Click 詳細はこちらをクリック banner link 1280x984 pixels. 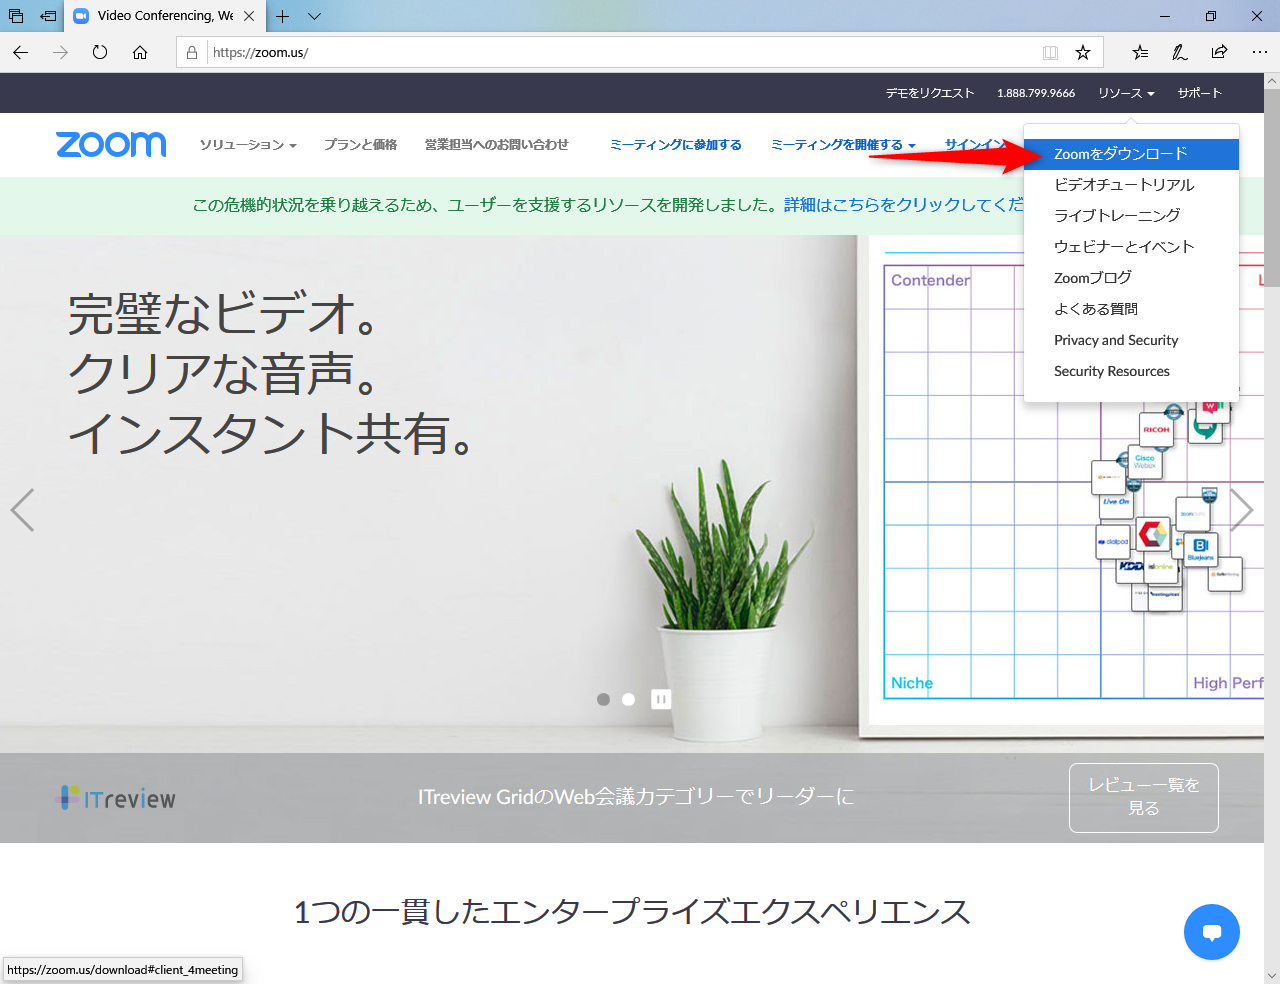tap(903, 205)
